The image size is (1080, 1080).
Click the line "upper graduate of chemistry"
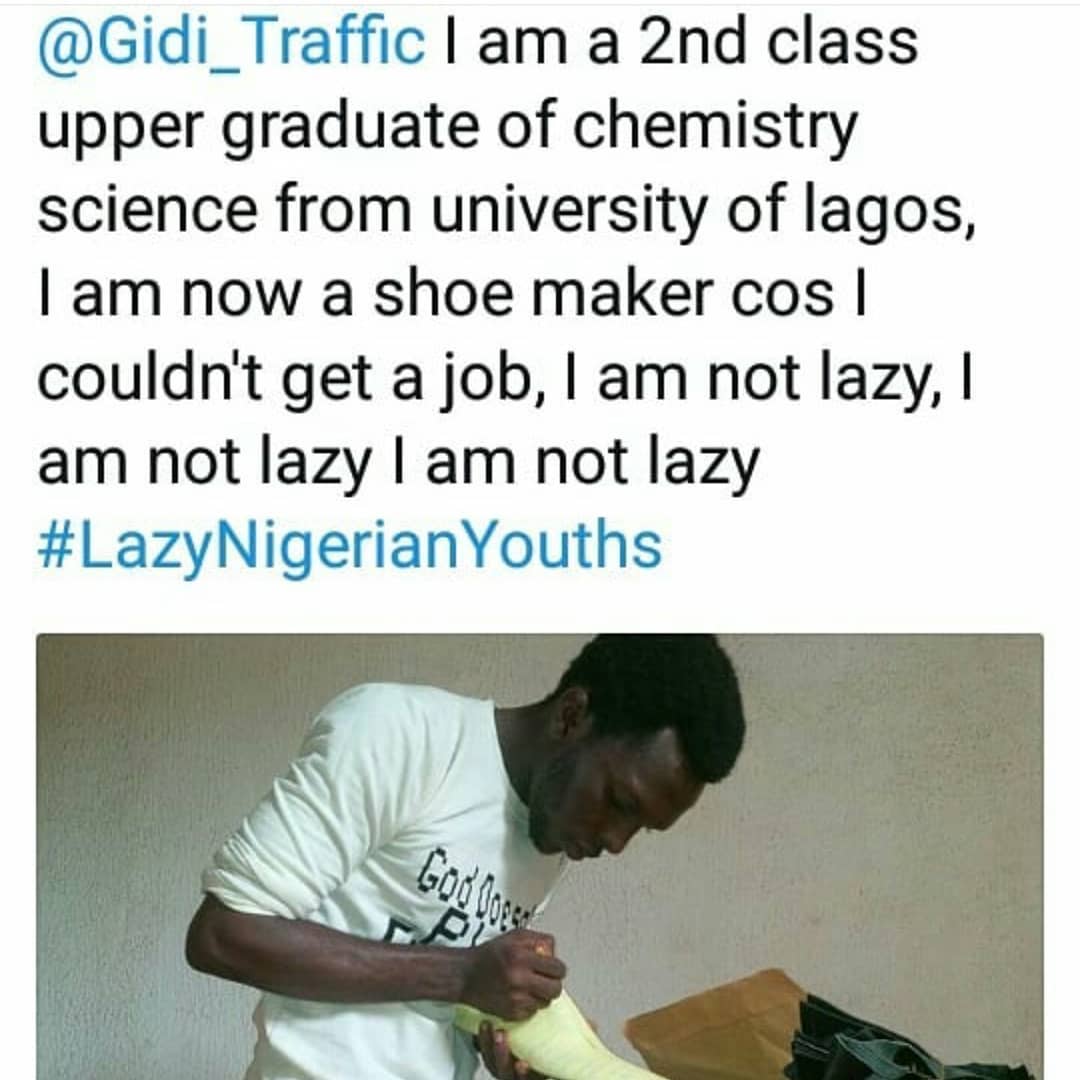tap(447, 130)
